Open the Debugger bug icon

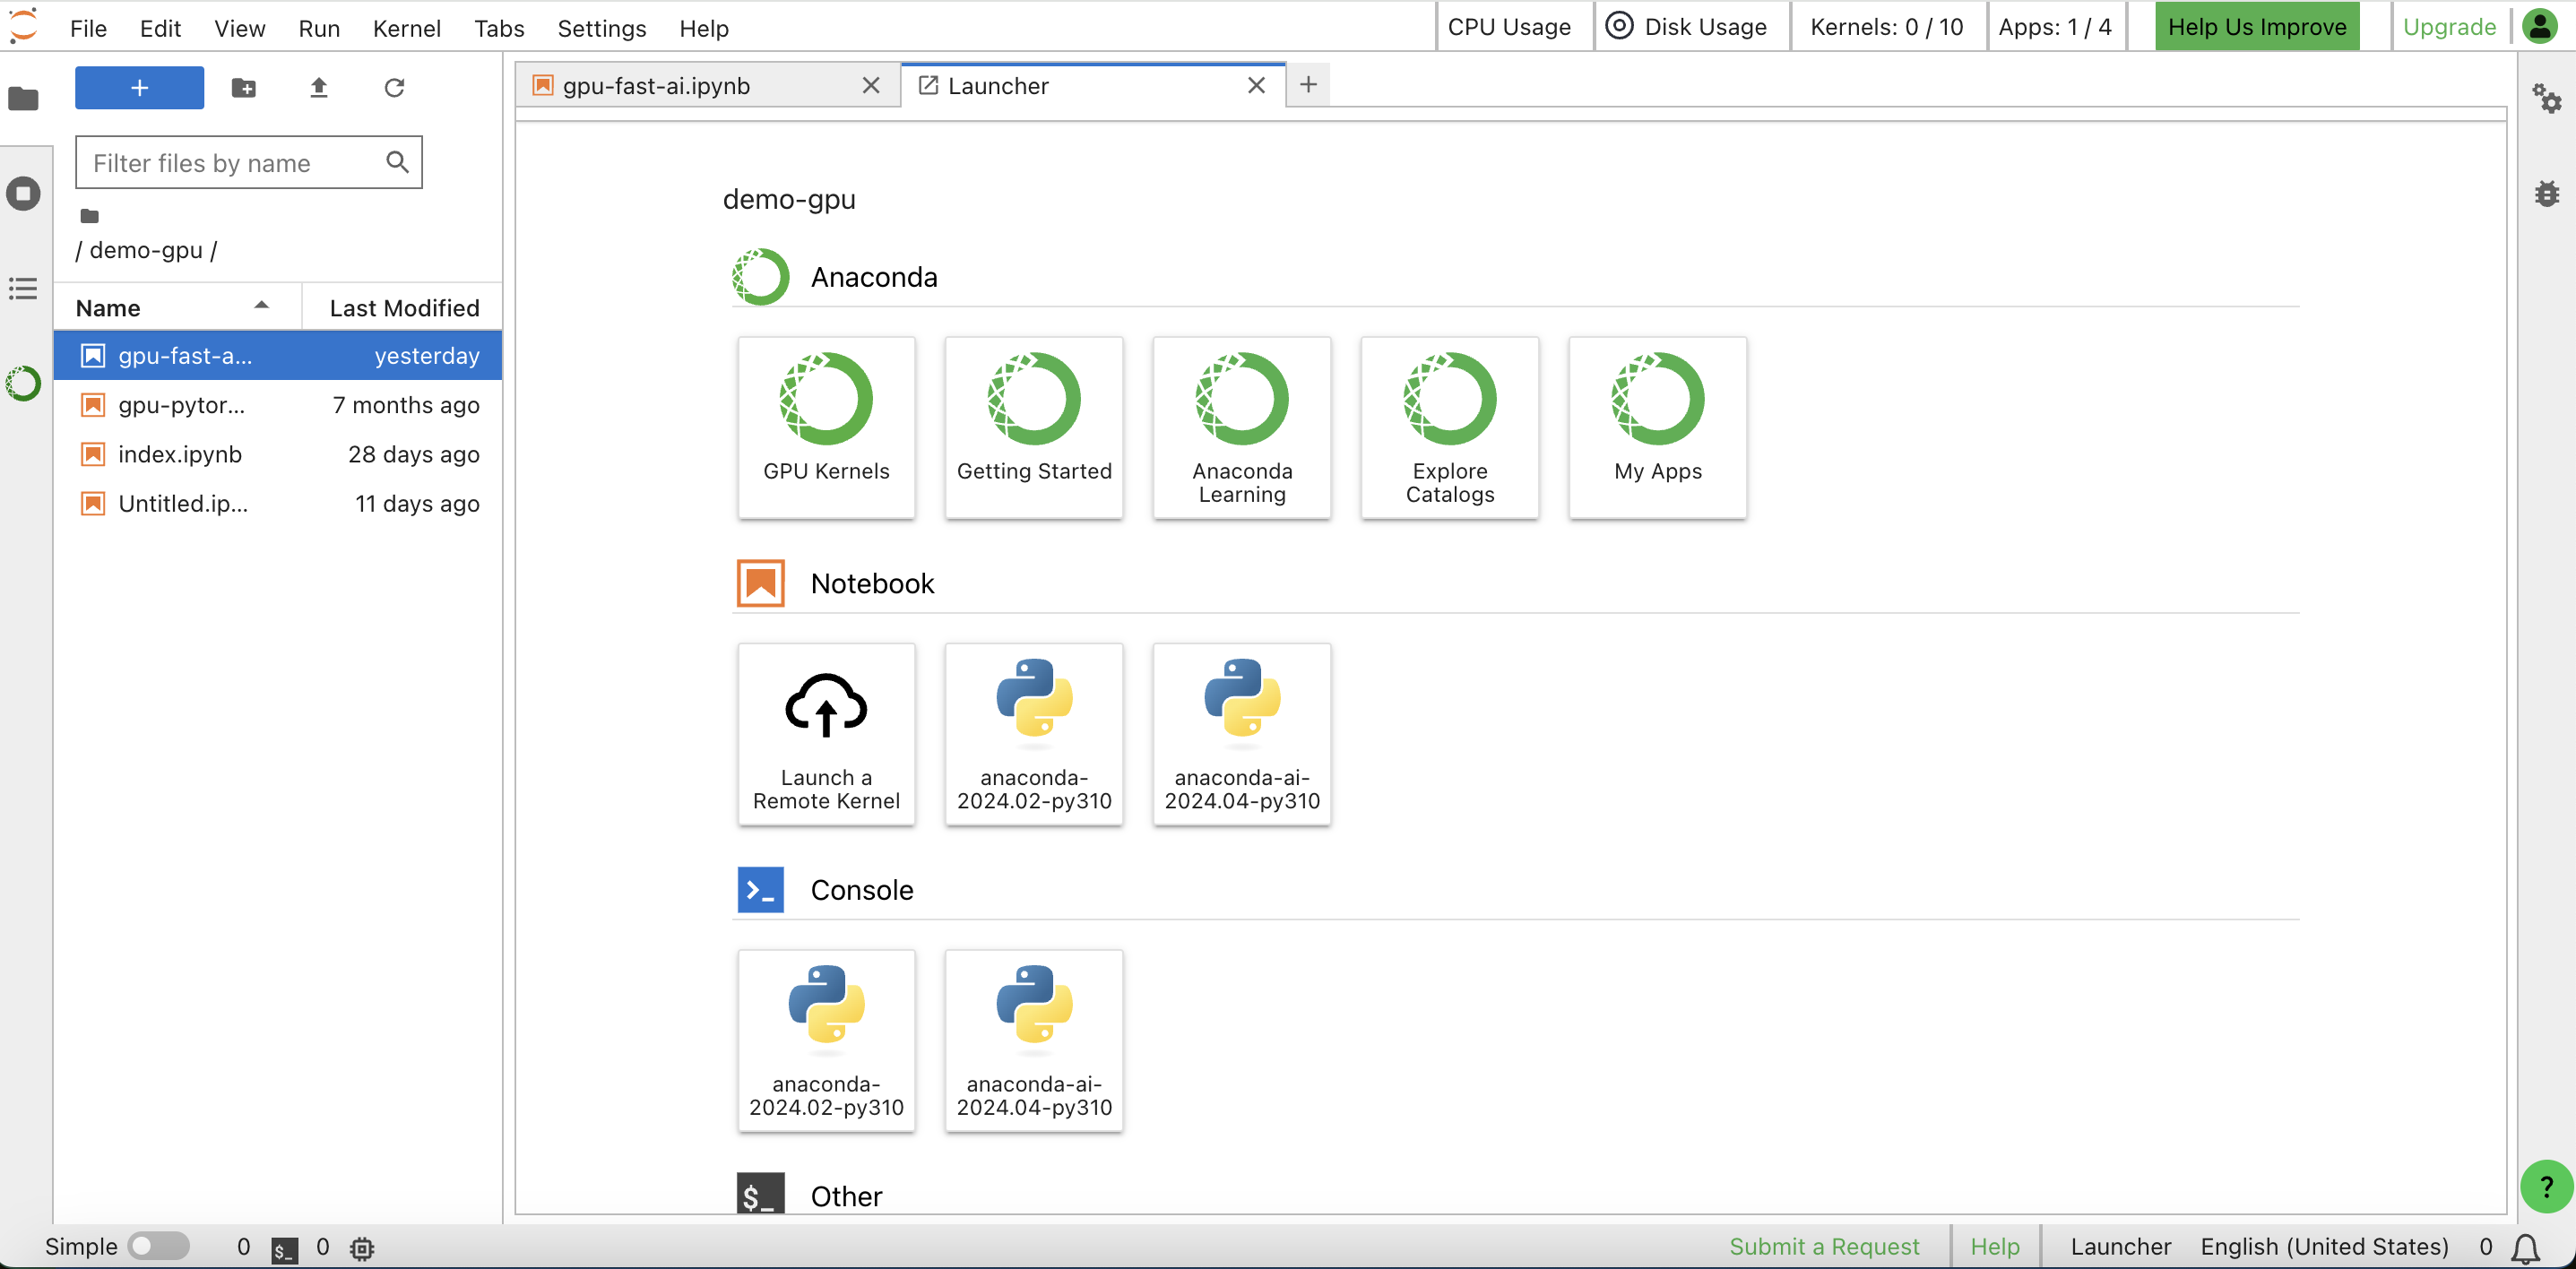click(2546, 193)
